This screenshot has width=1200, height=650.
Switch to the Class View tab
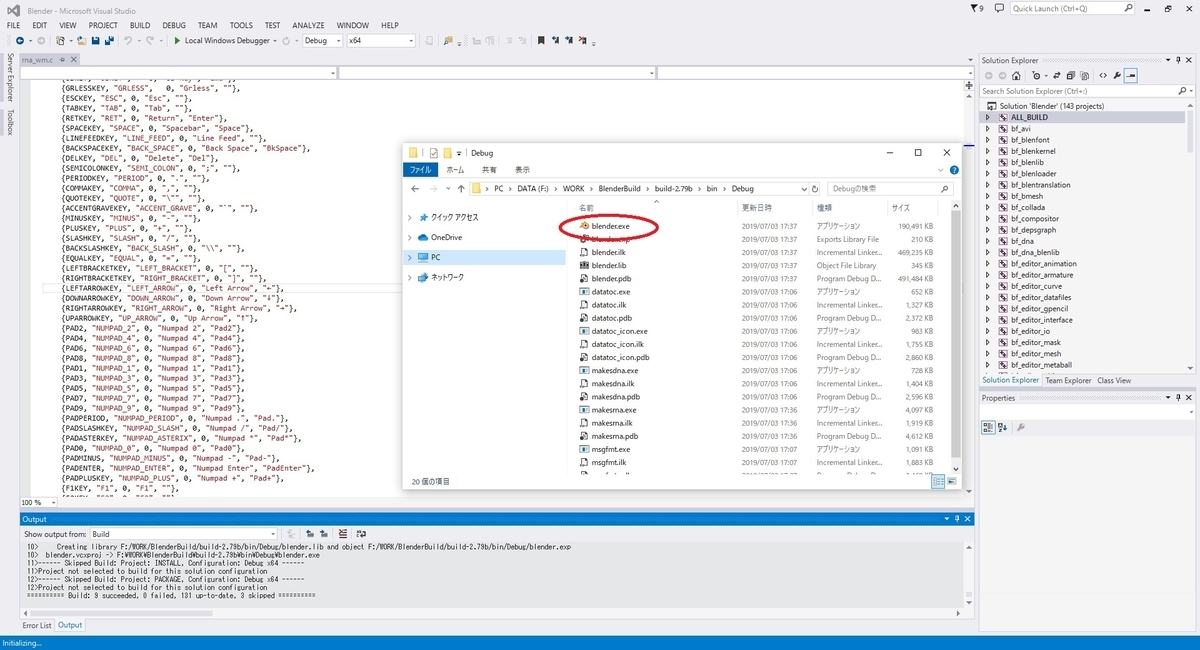(x=1114, y=380)
